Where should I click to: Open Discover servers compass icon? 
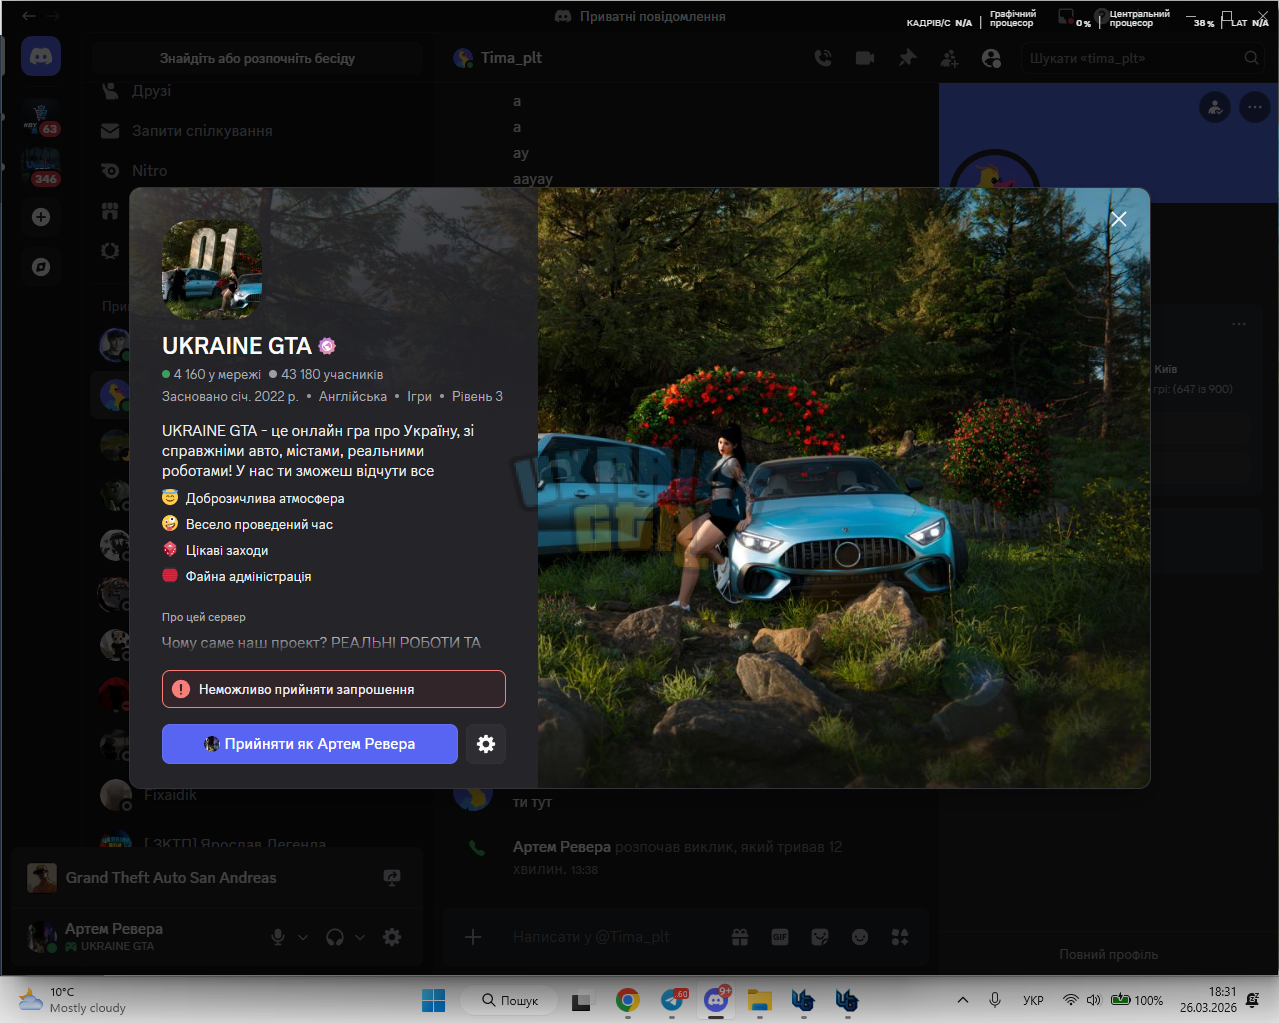[41, 267]
